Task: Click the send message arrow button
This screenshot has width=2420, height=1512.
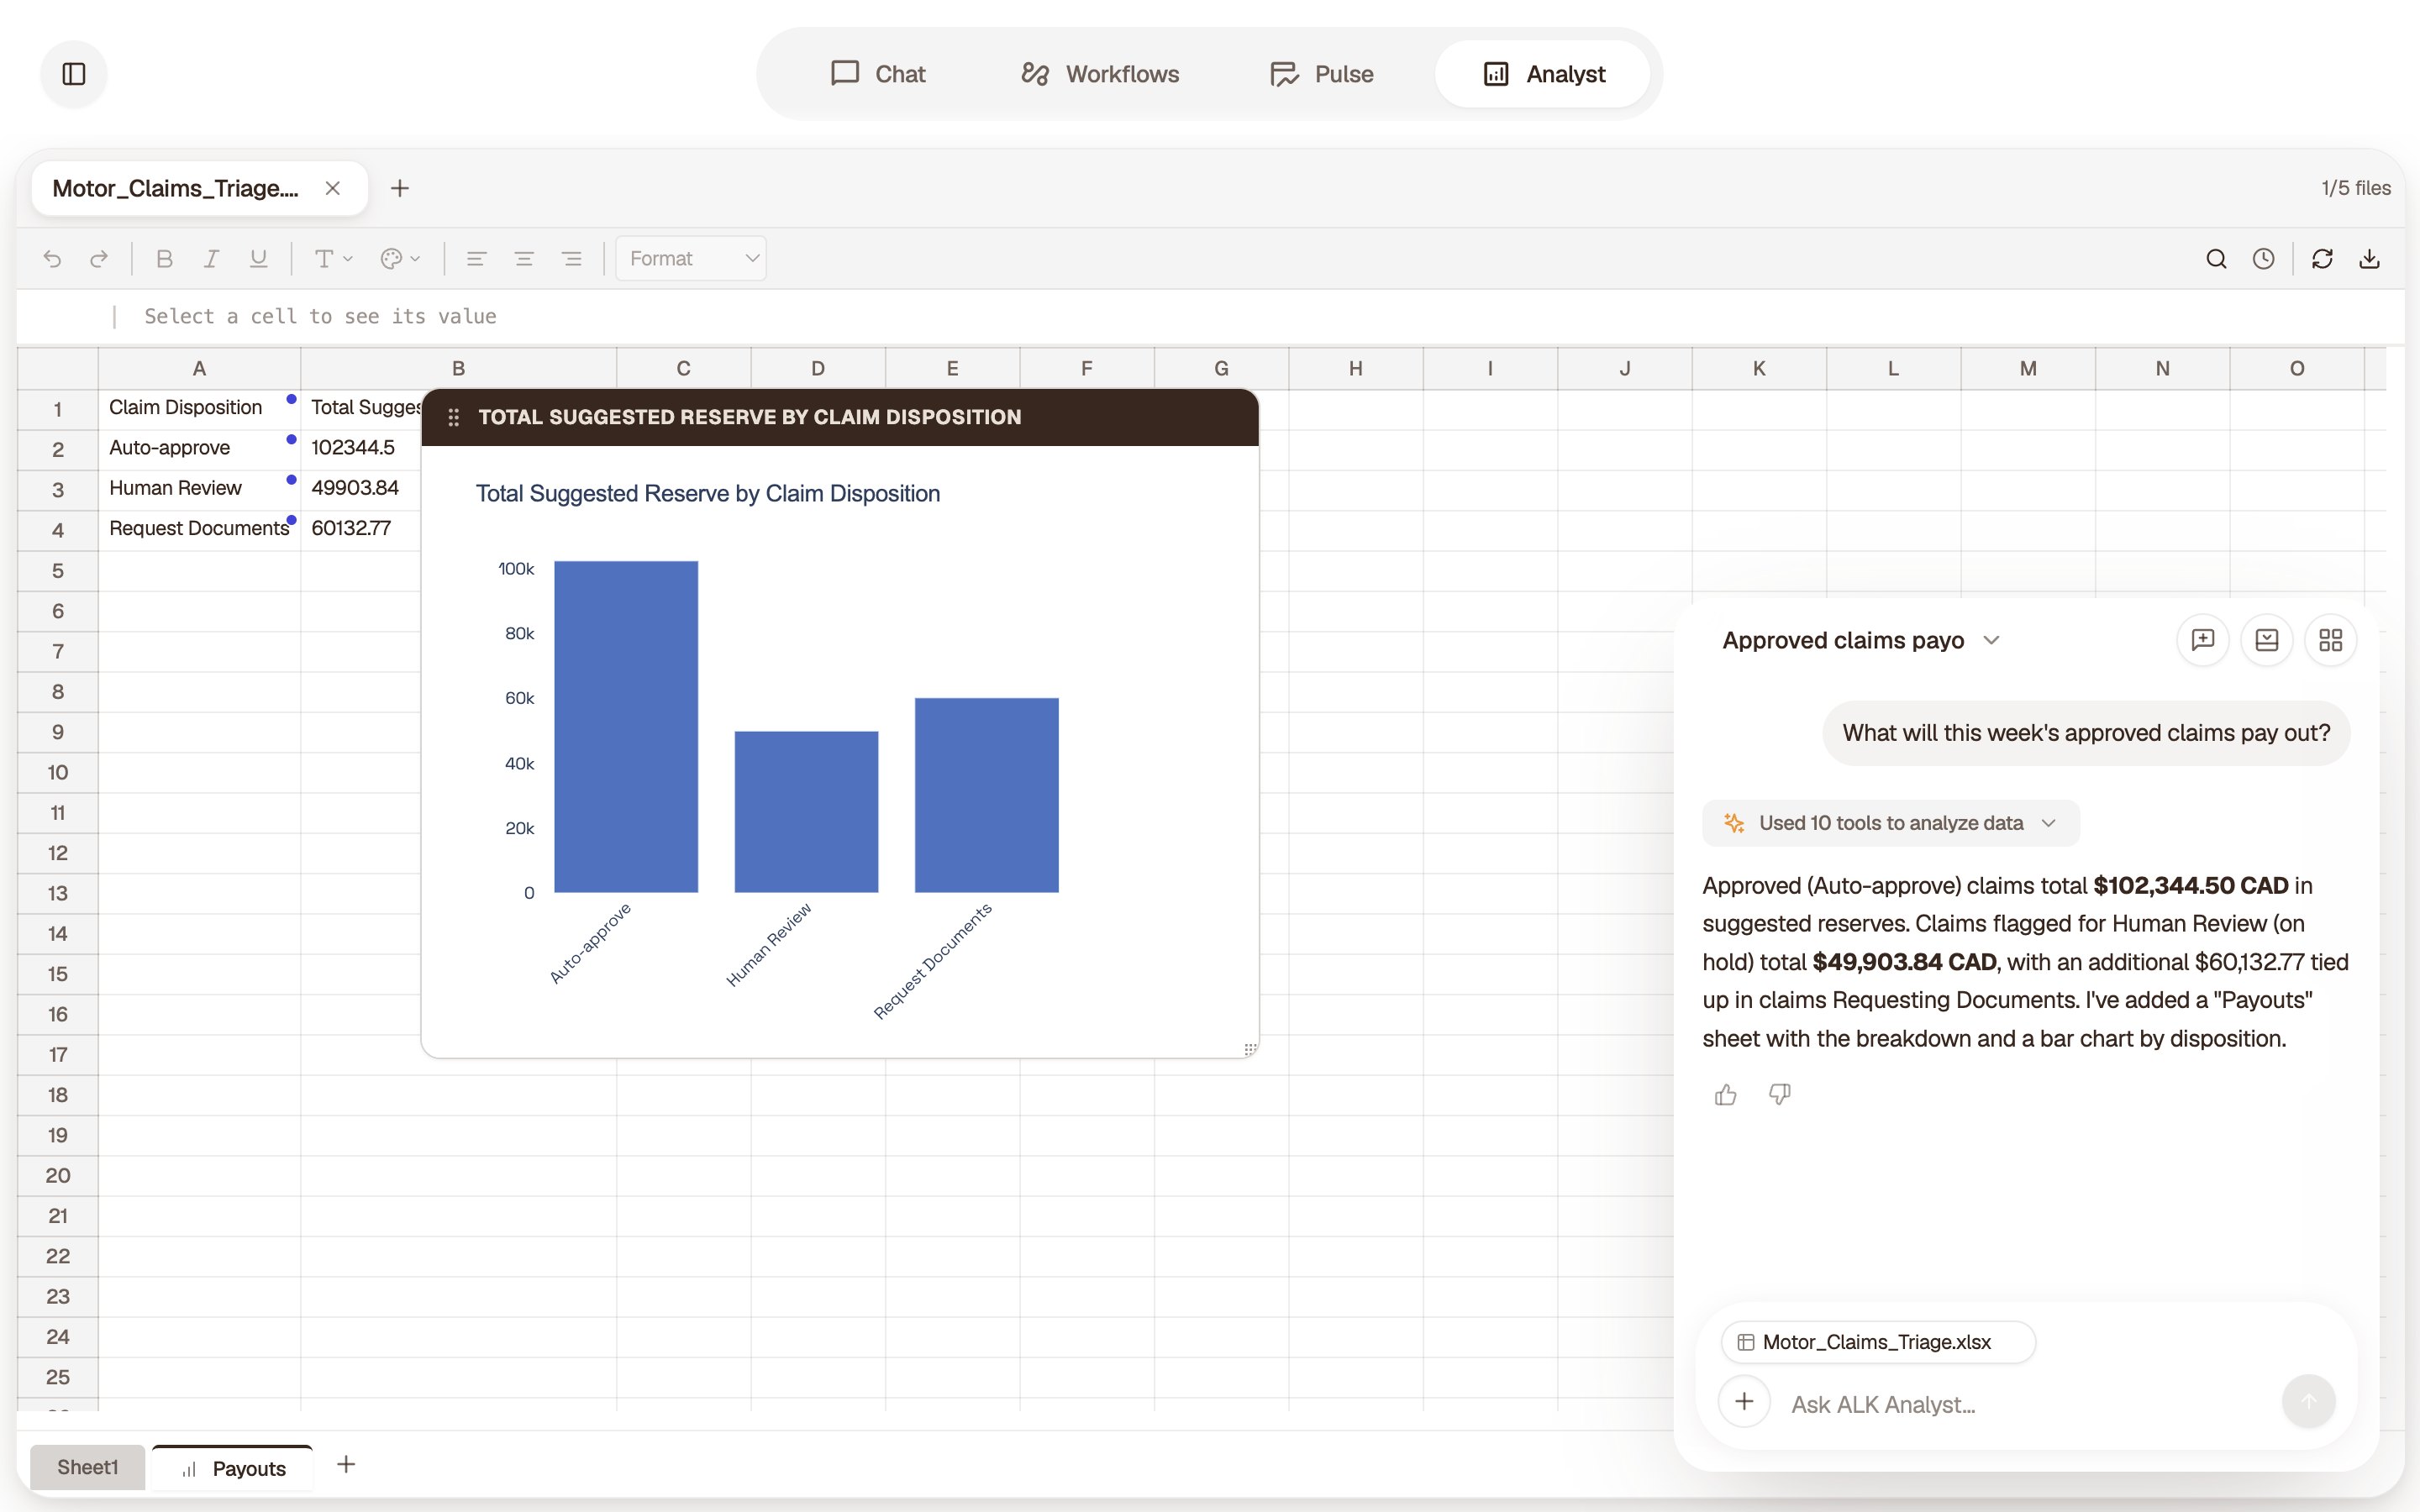Action: [2309, 1402]
